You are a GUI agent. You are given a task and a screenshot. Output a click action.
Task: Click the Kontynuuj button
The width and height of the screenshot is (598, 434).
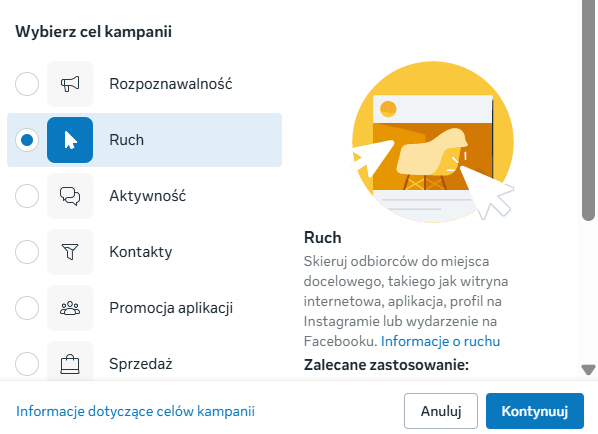[x=535, y=411]
